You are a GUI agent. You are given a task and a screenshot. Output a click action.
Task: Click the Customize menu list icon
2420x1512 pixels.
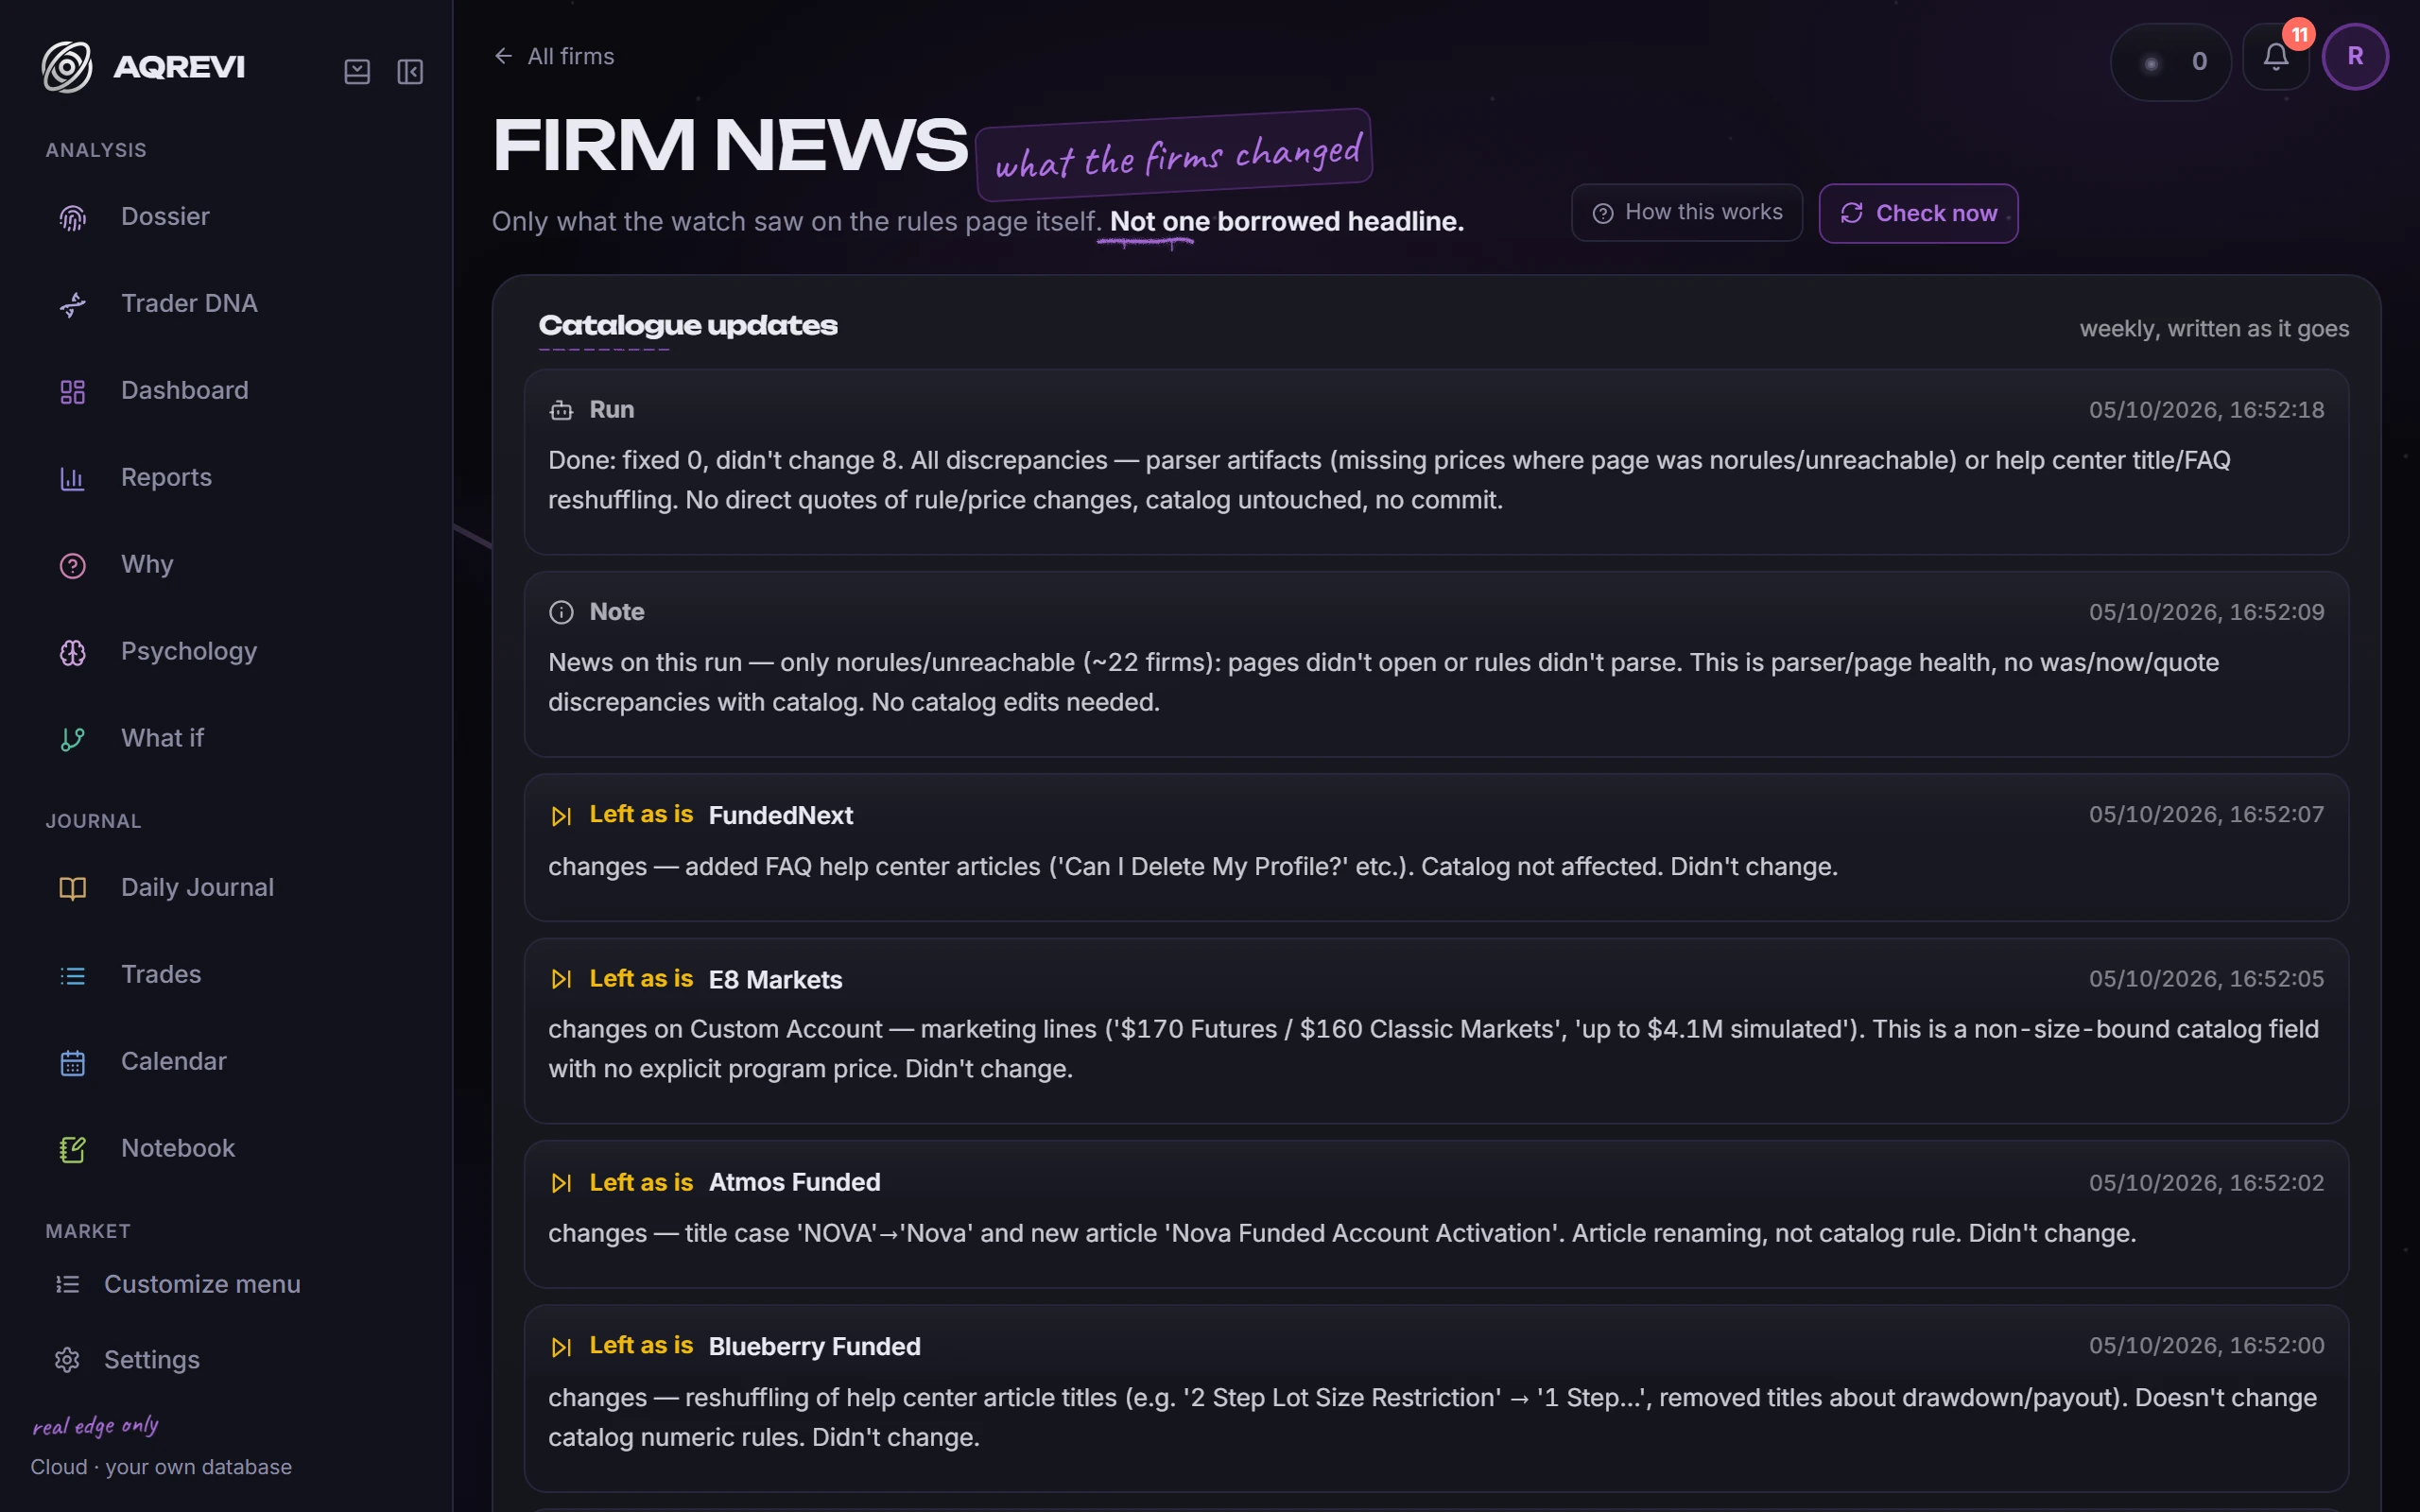pos(67,1284)
